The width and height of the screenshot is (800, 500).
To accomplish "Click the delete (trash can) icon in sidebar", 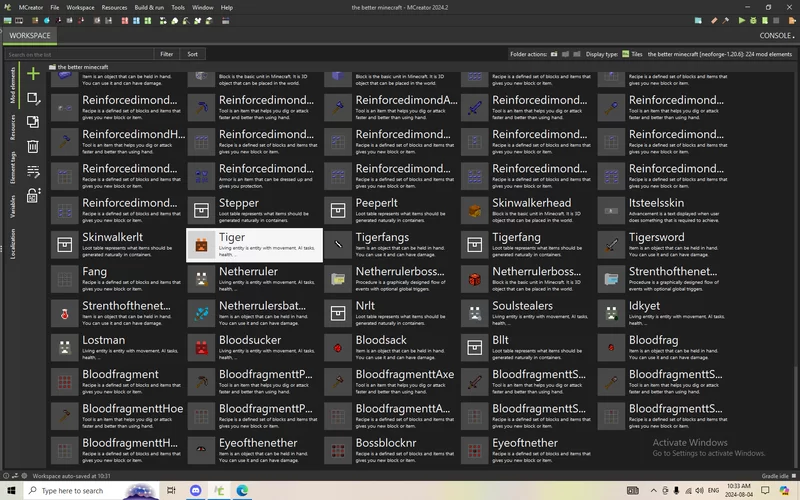I will tap(33, 146).
